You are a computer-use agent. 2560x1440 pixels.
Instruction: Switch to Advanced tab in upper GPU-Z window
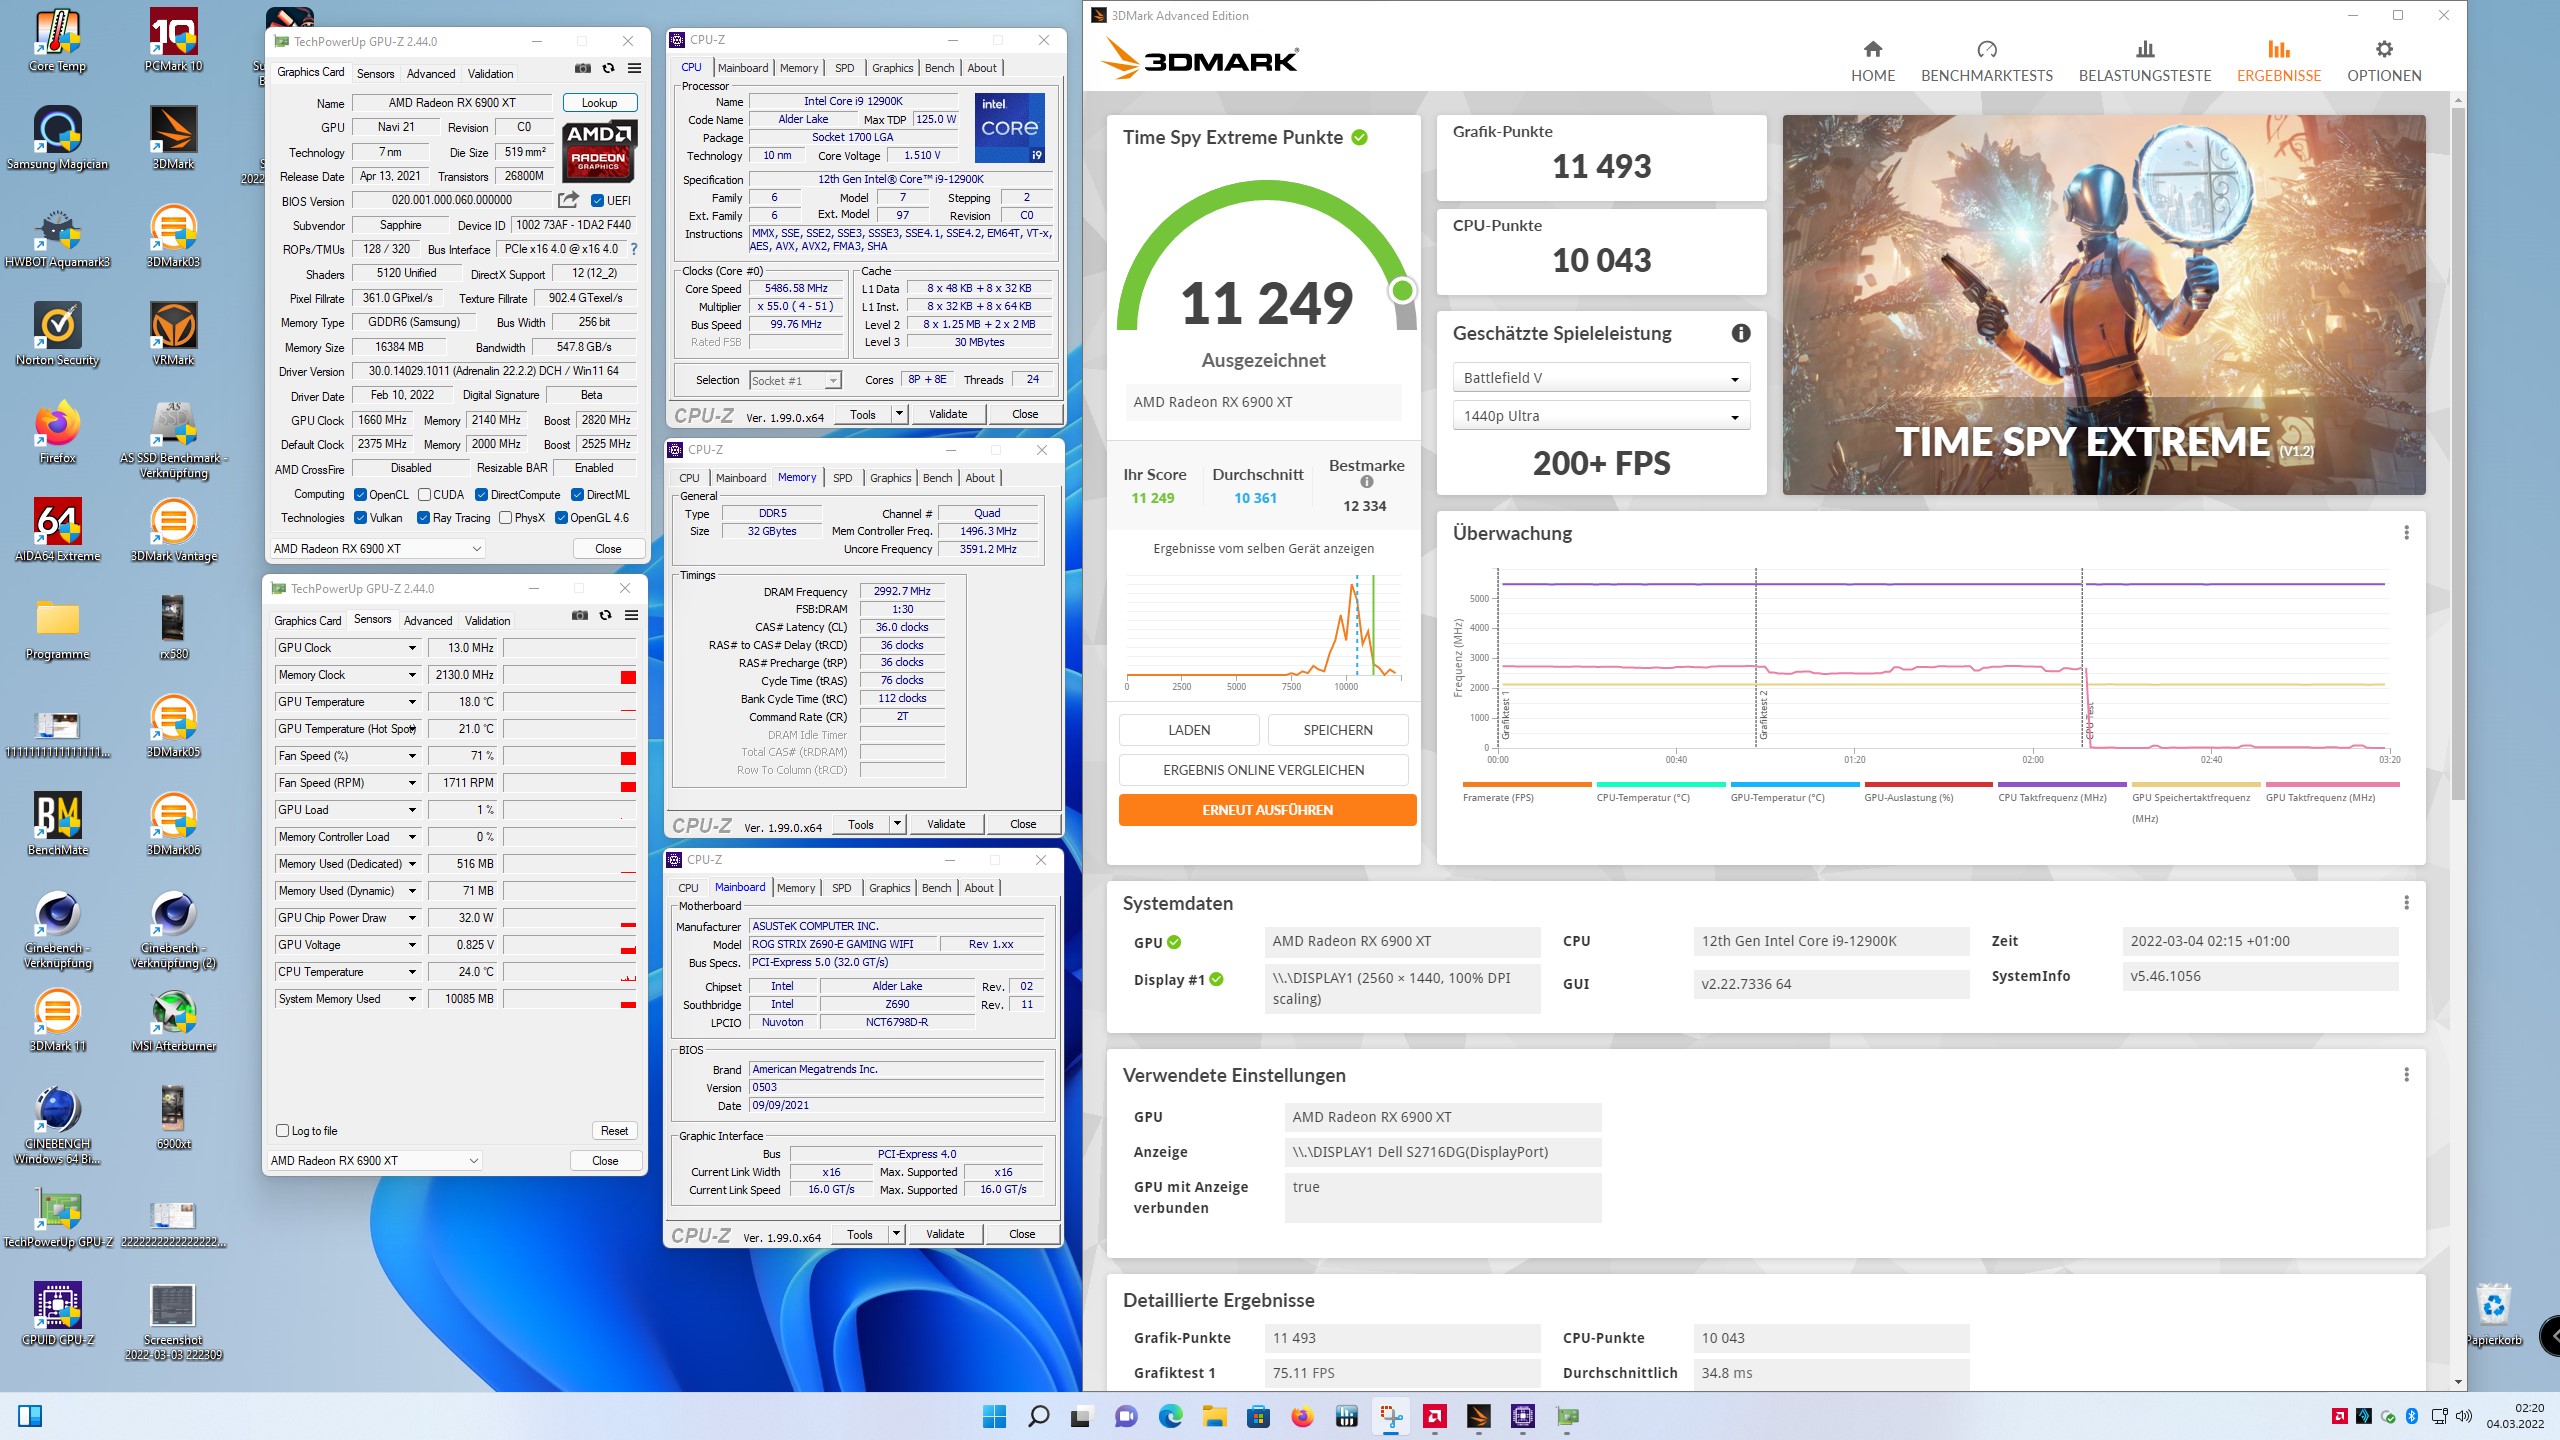pyautogui.click(x=430, y=74)
